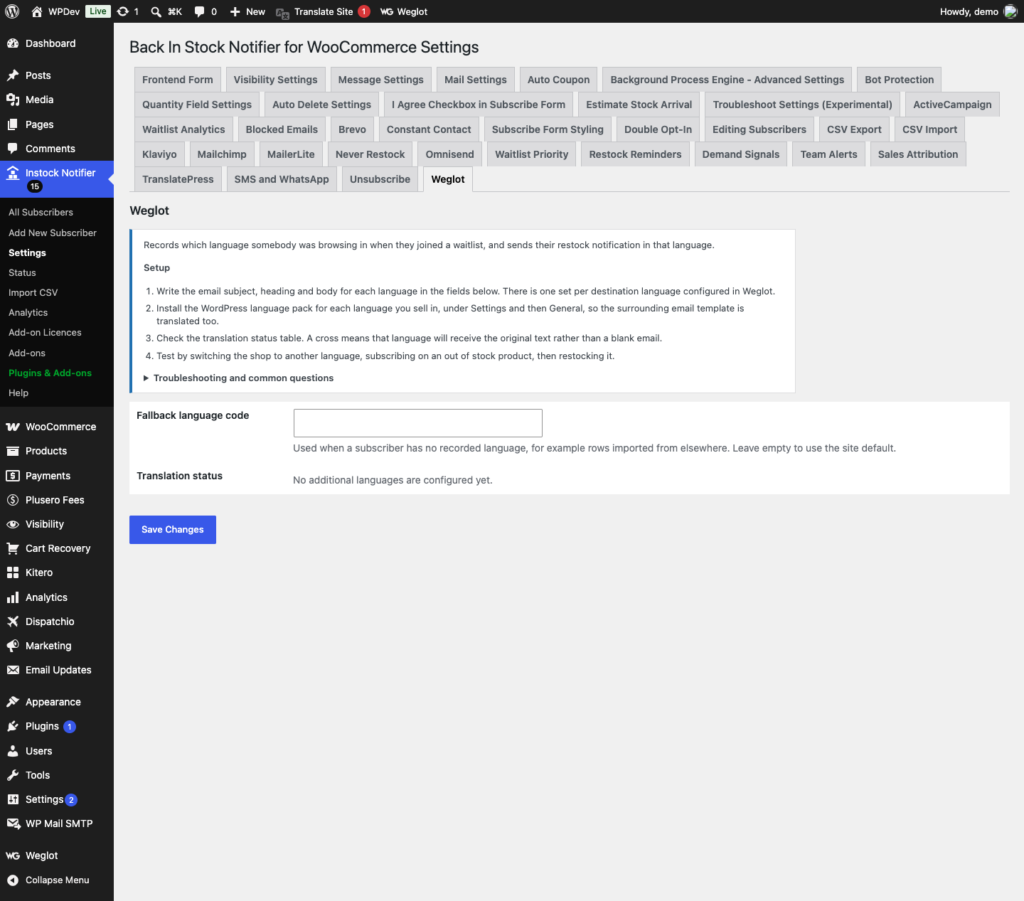Open the TranslatePress tab
1024x901 pixels.
coord(178,179)
